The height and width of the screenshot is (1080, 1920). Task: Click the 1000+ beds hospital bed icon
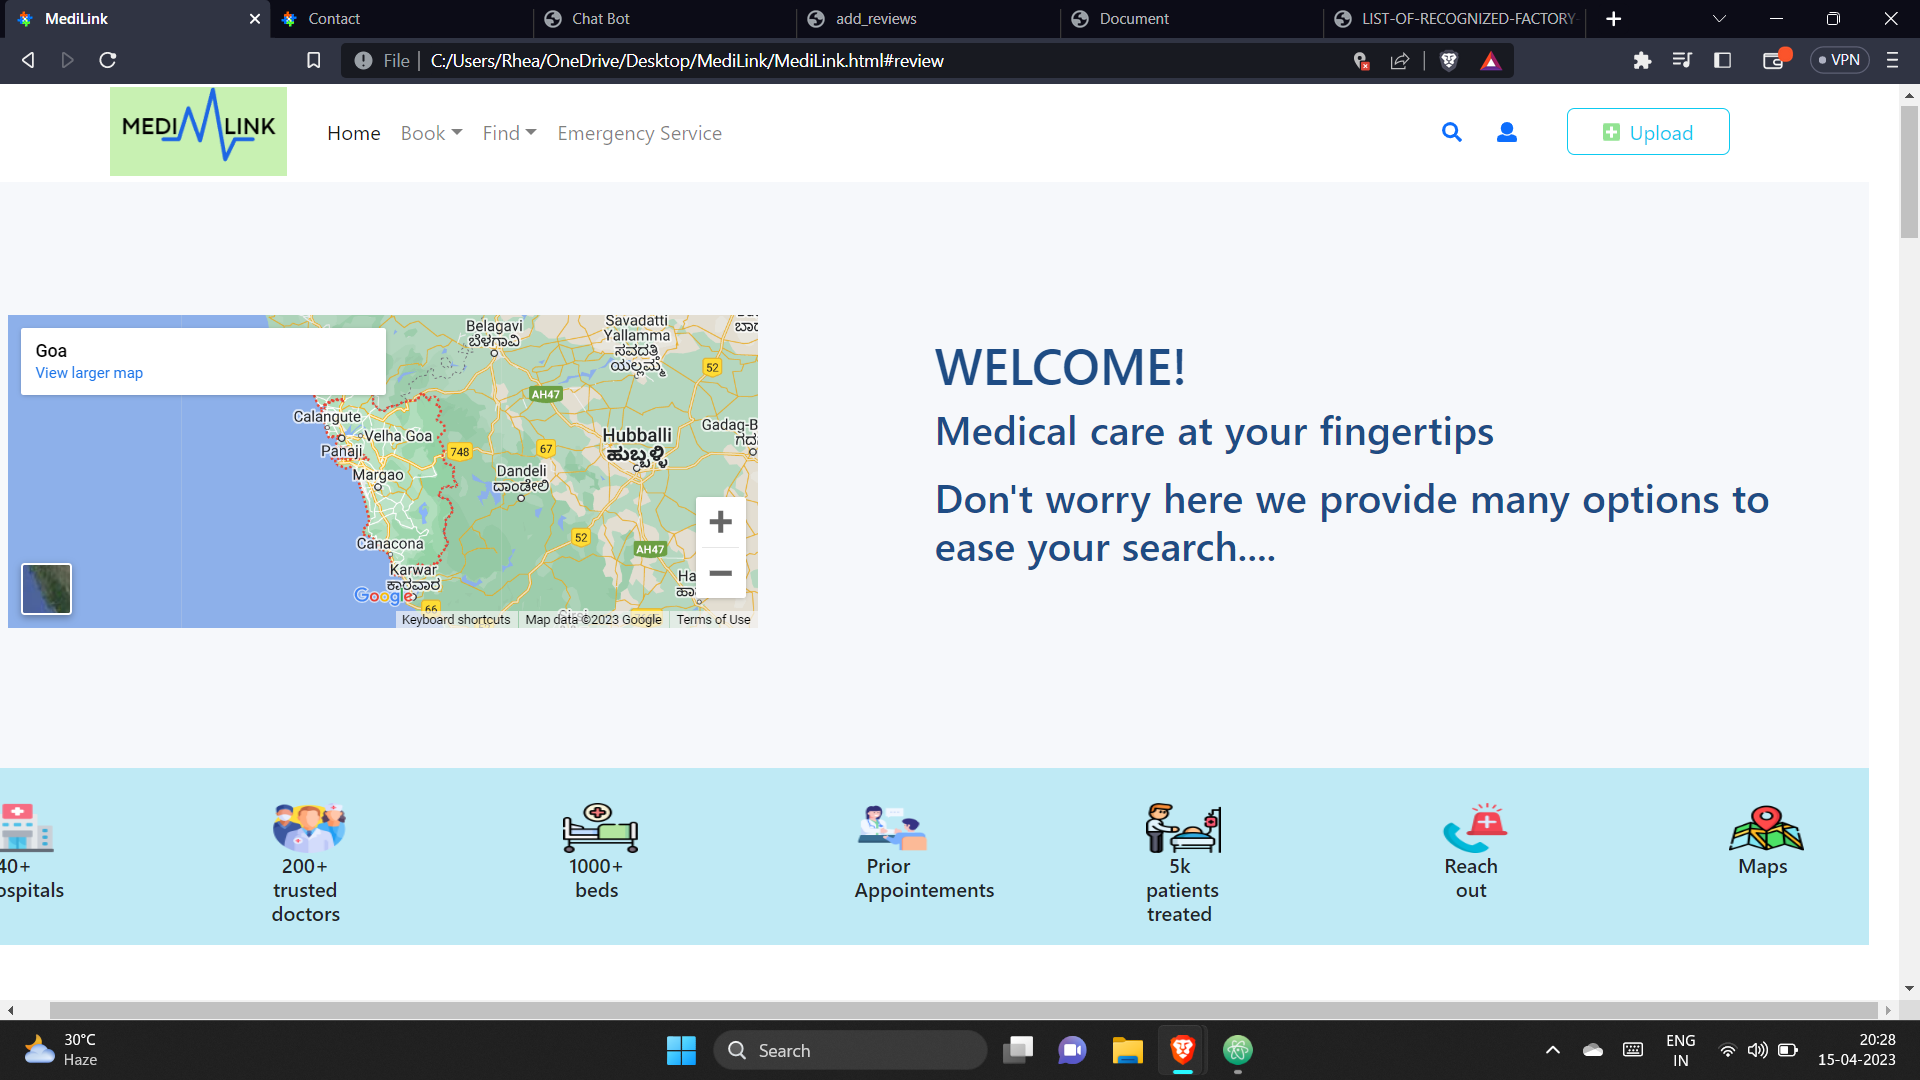[599, 828]
